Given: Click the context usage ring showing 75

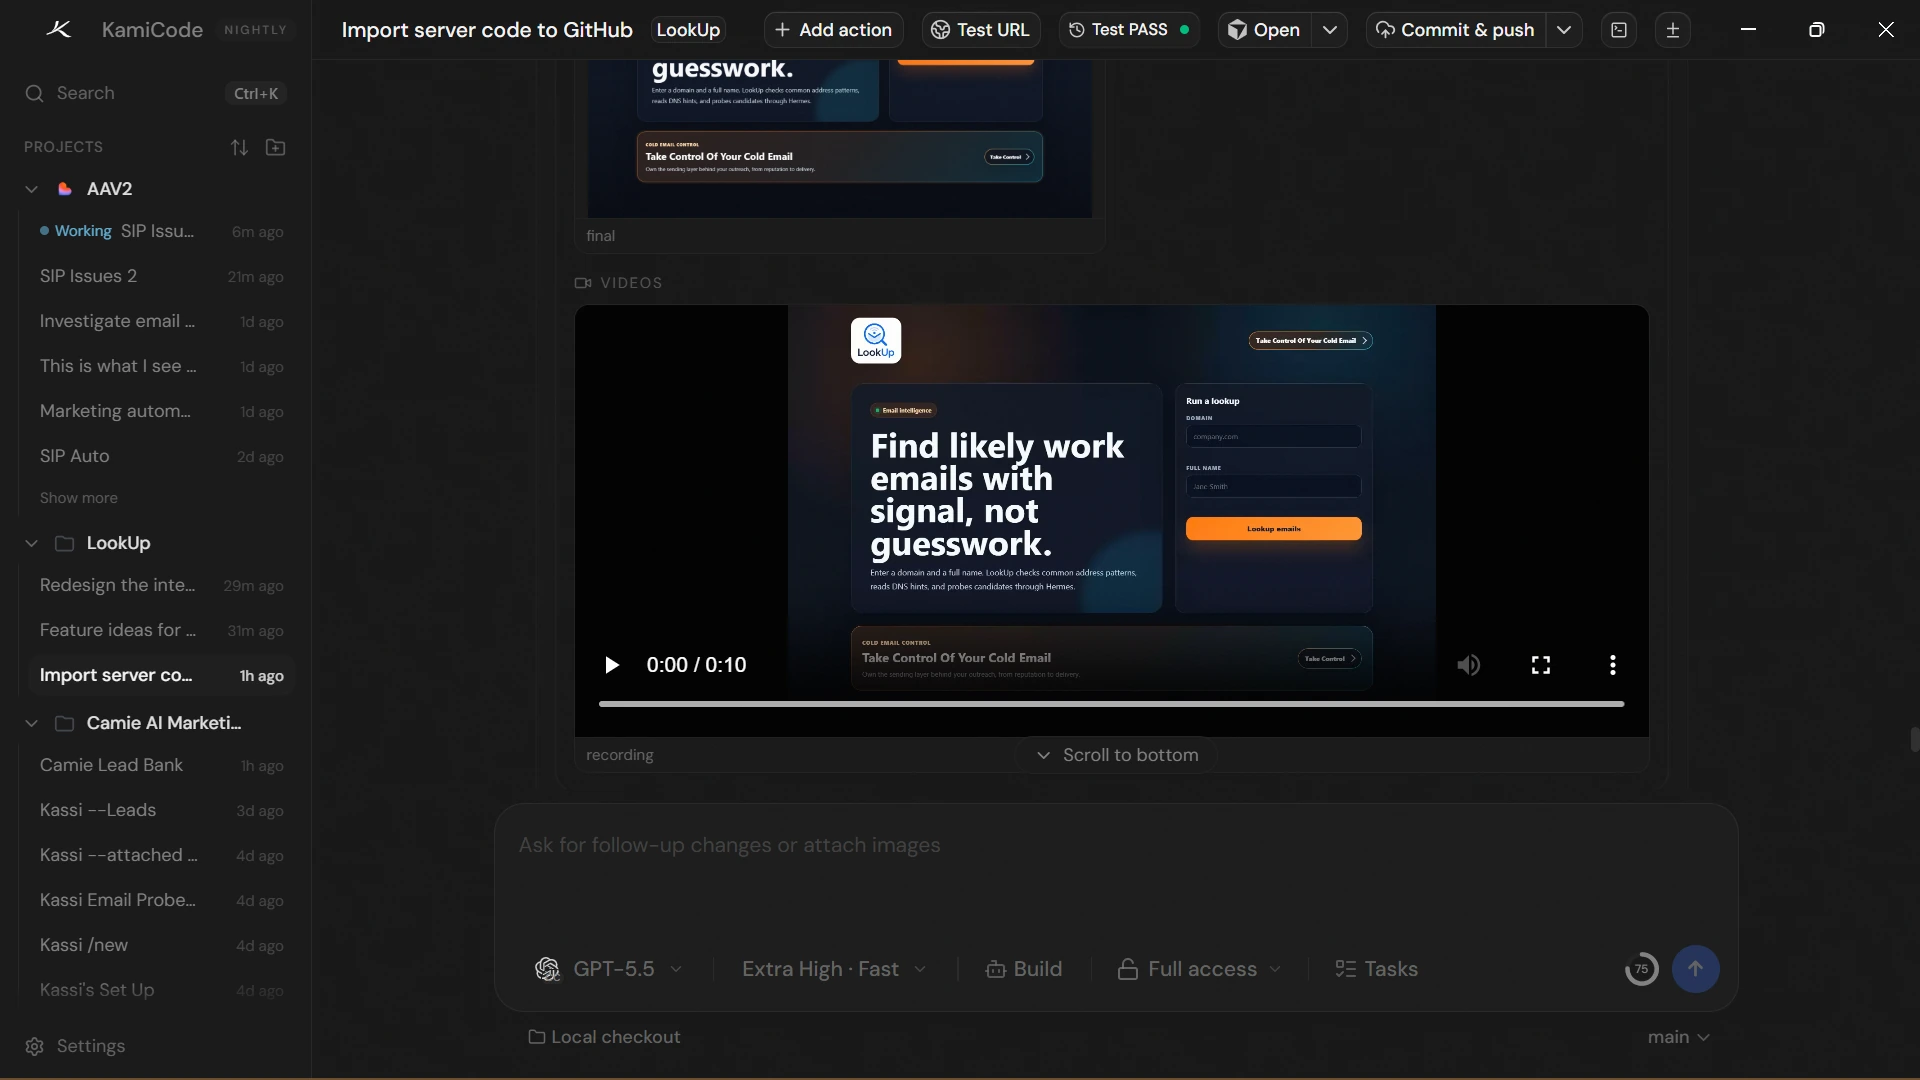Looking at the screenshot, I should click(1641, 969).
